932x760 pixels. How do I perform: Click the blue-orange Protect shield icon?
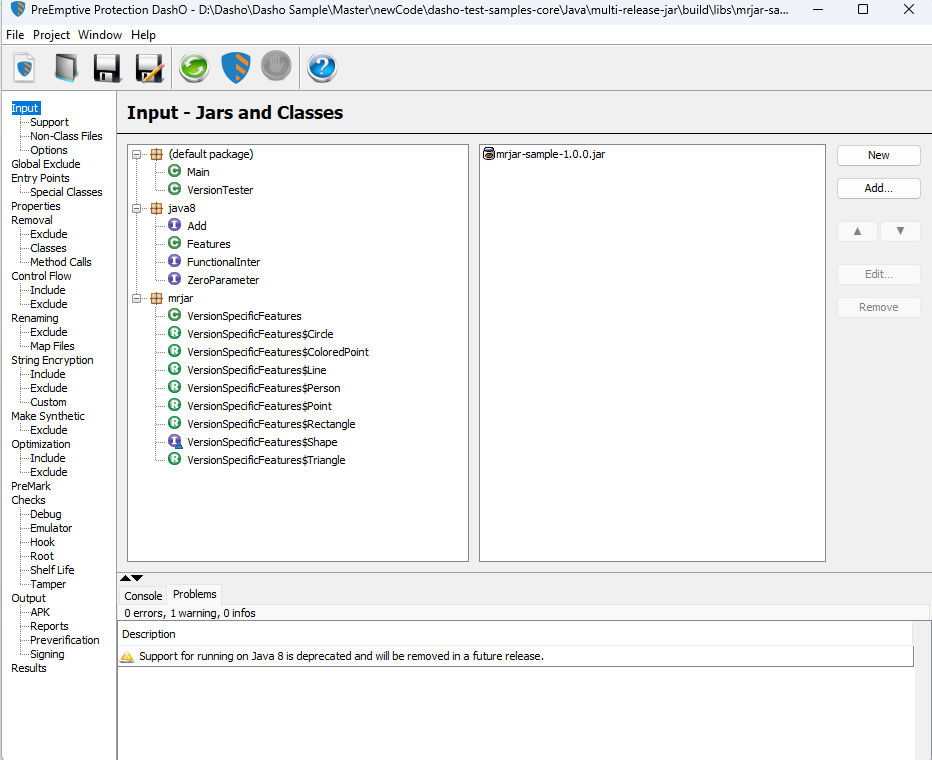coord(236,67)
